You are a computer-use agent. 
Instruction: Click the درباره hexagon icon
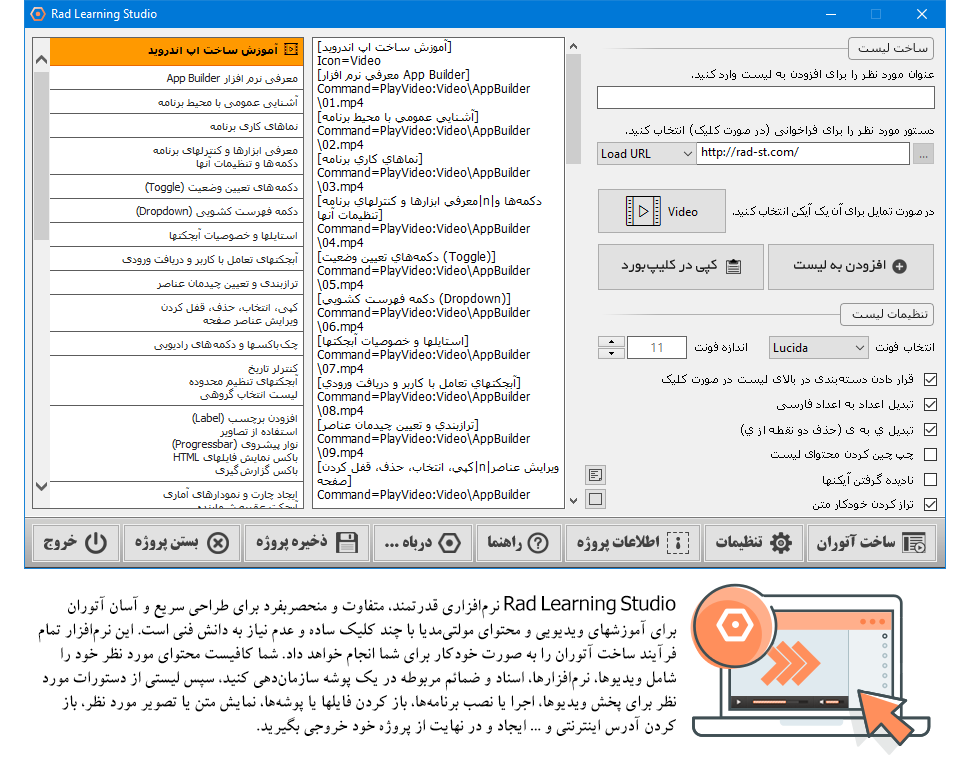[x=449, y=542]
